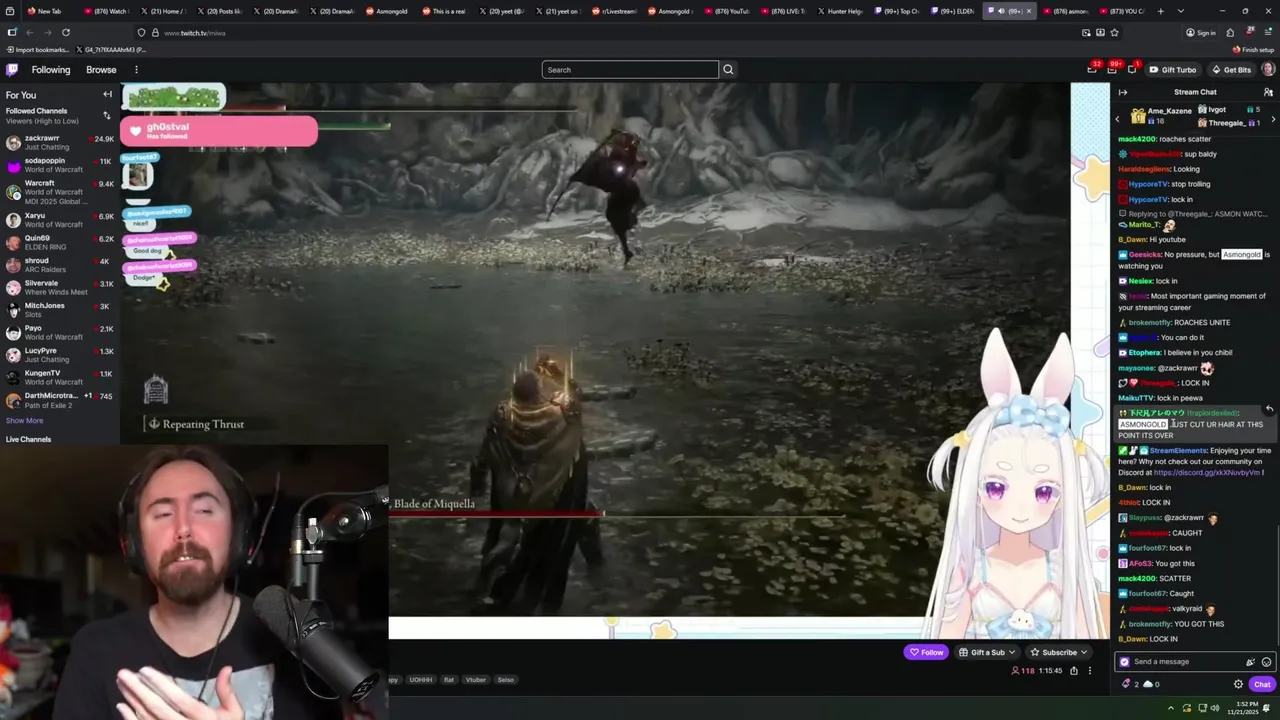Image resolution: width=1280 pixels, height=720 pixels.
Task: Open the emote picker smiley icon
Action: [1266, 662]
